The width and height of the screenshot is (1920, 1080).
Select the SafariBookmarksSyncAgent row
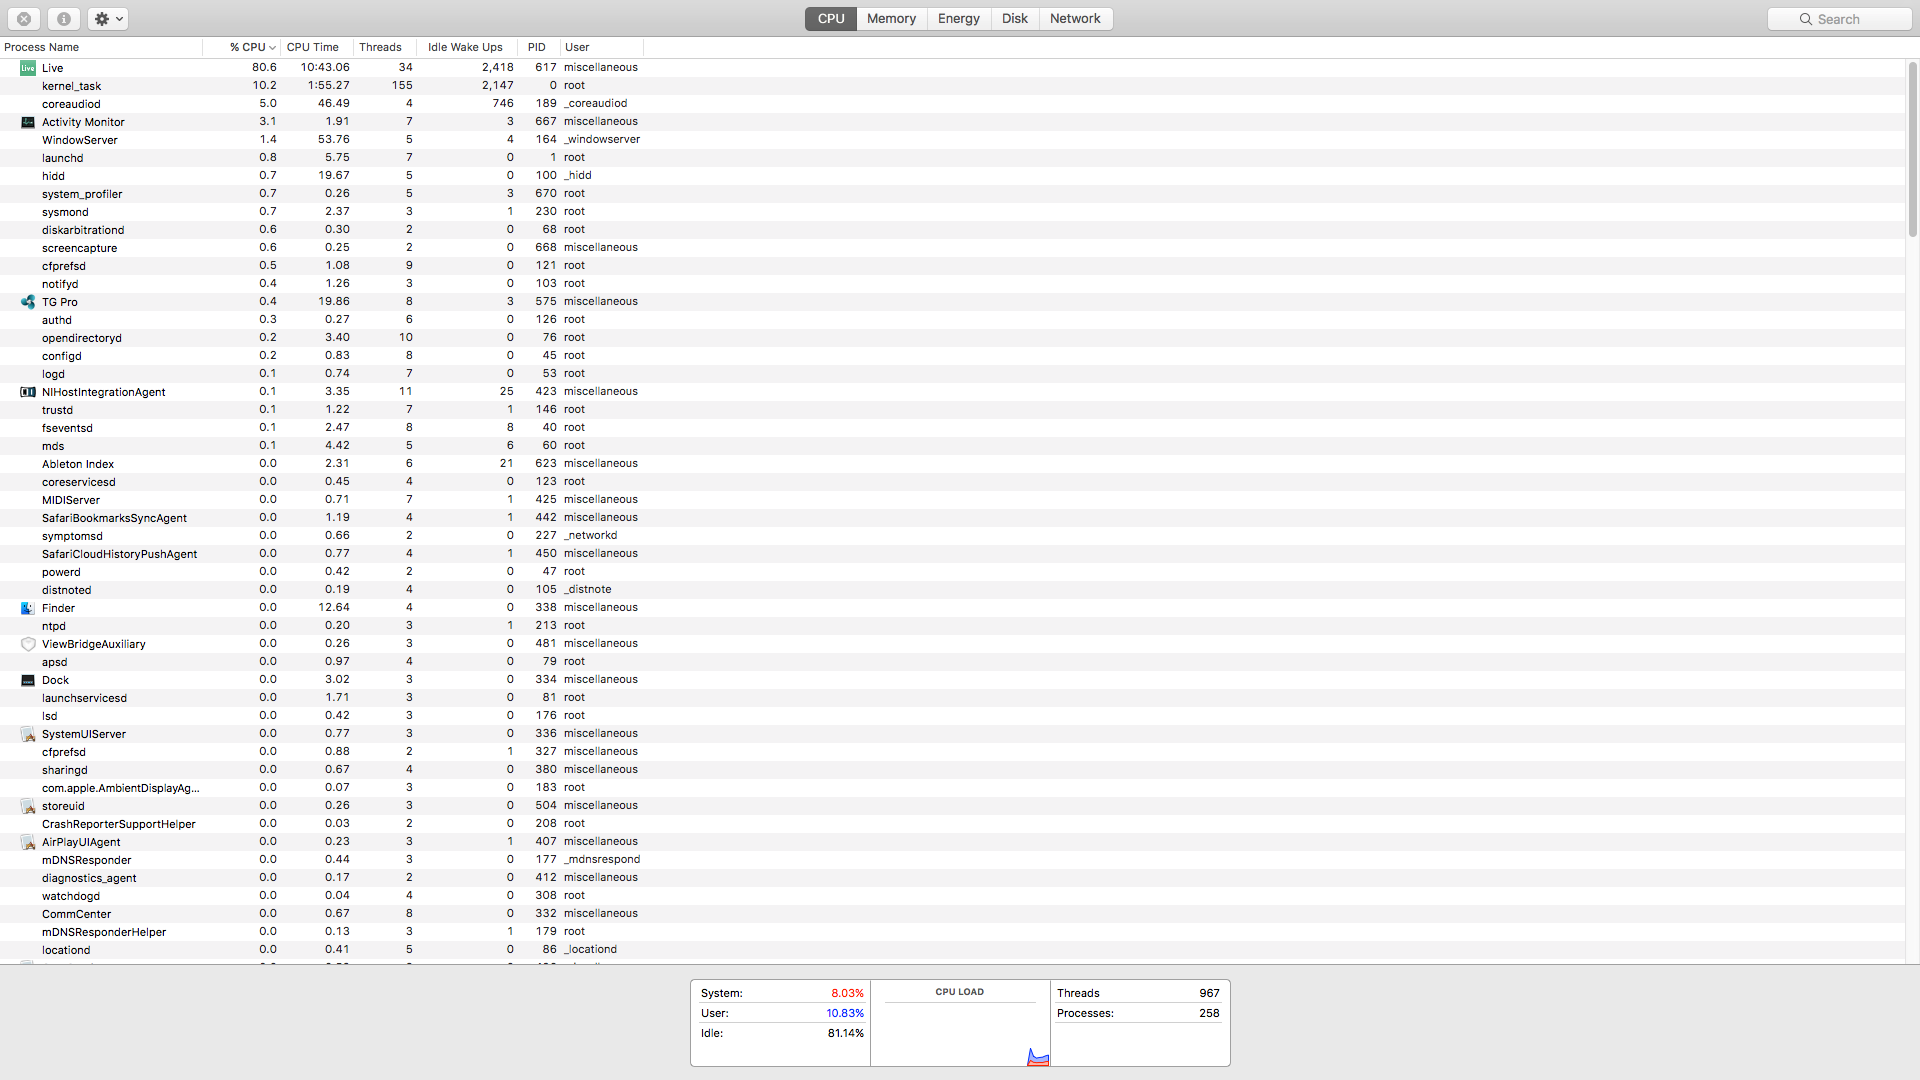click(x=952, y=518)
